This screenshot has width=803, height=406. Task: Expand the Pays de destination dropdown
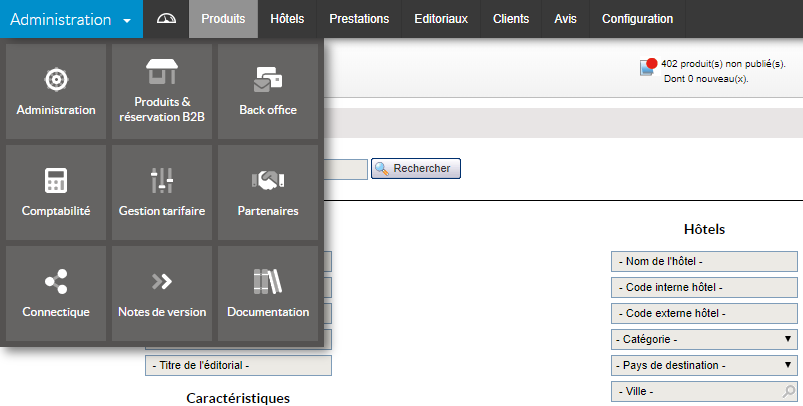coord(705,365)
